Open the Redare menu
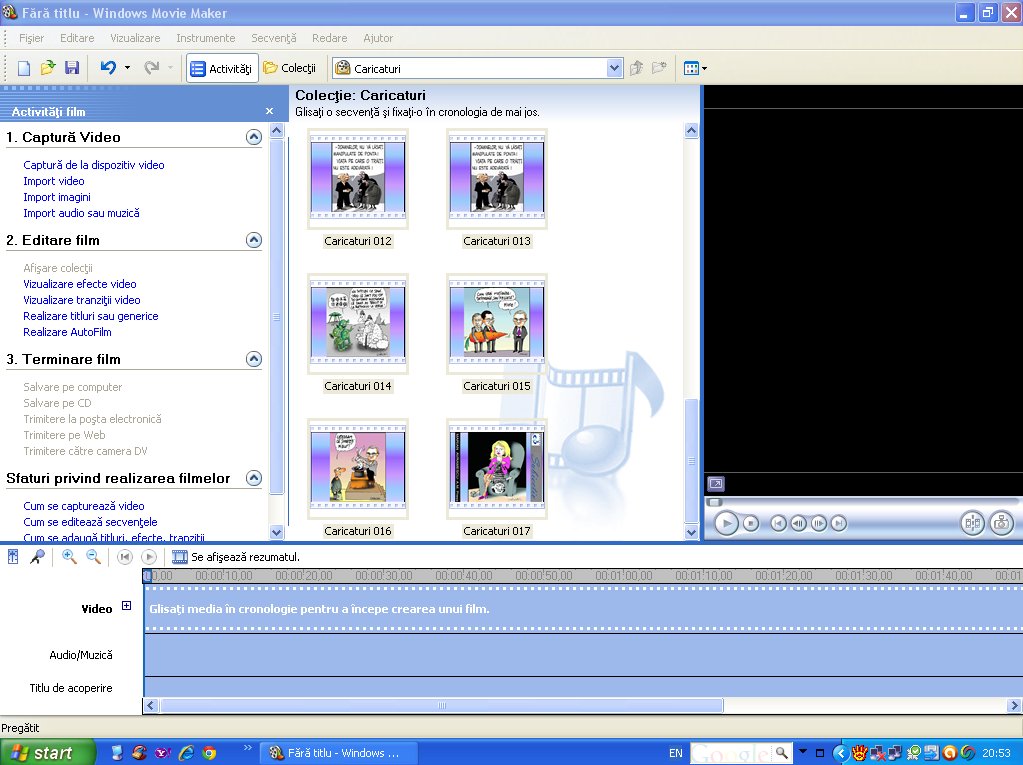Viewport: 1023px width, 765px height. [x=329, y=38]
